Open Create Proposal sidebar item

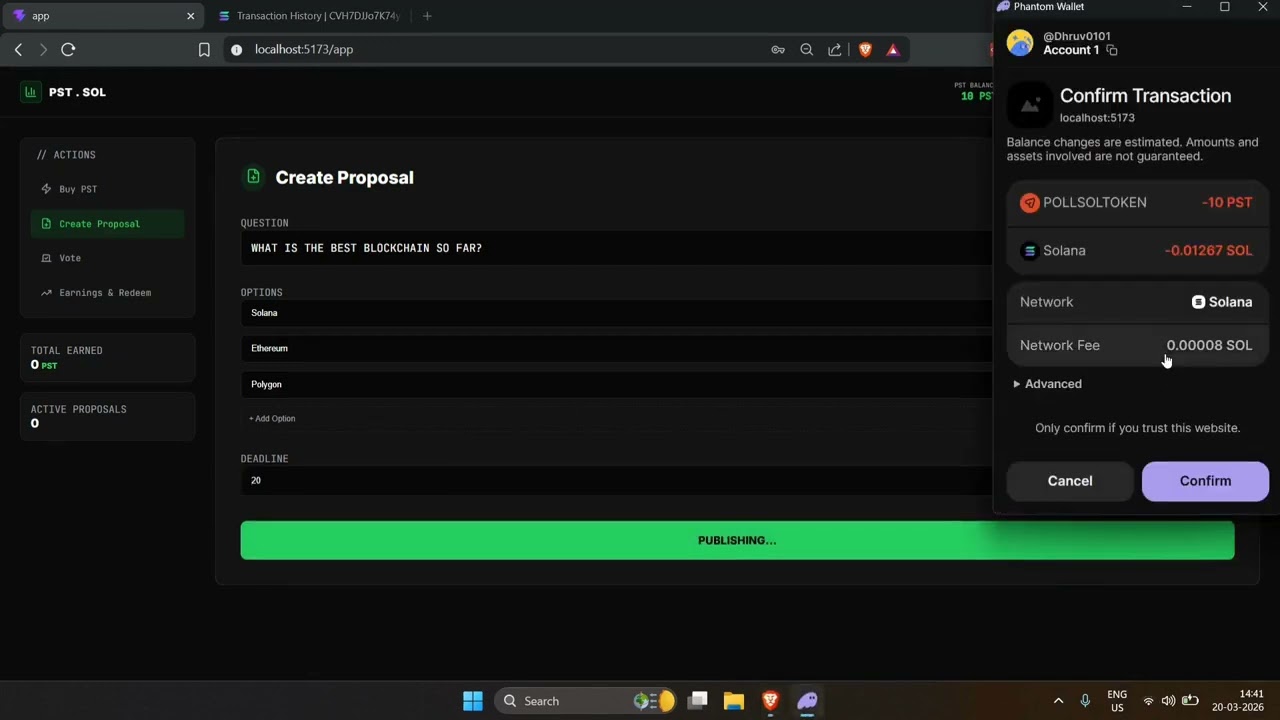pos(107,224)
